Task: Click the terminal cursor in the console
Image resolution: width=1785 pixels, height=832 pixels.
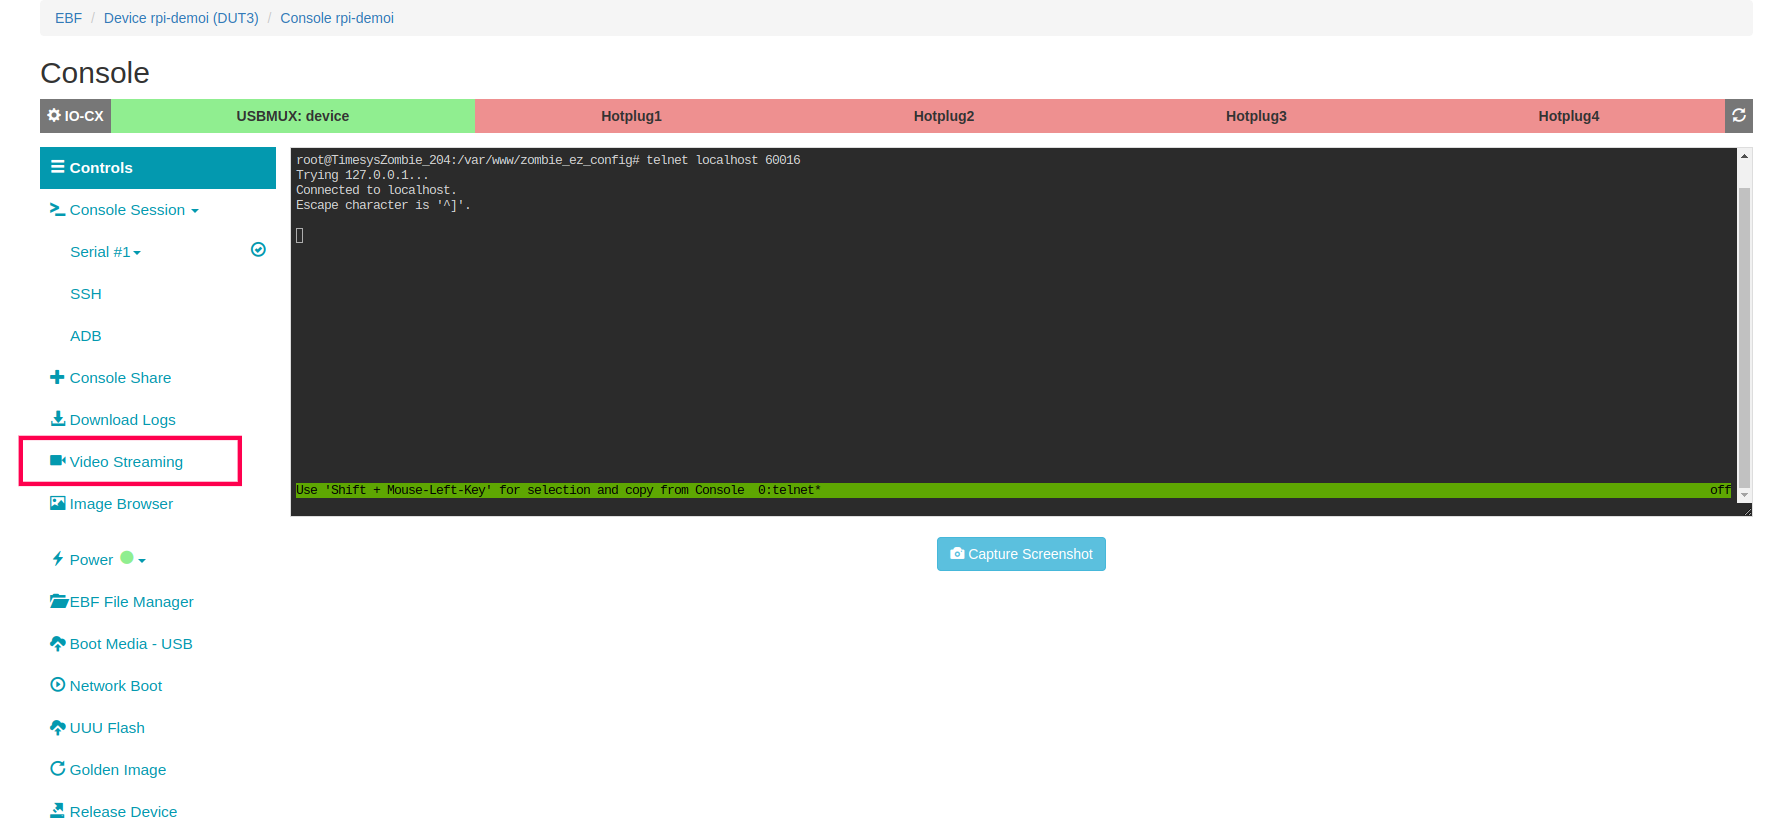Action: (x=300, y=235)
